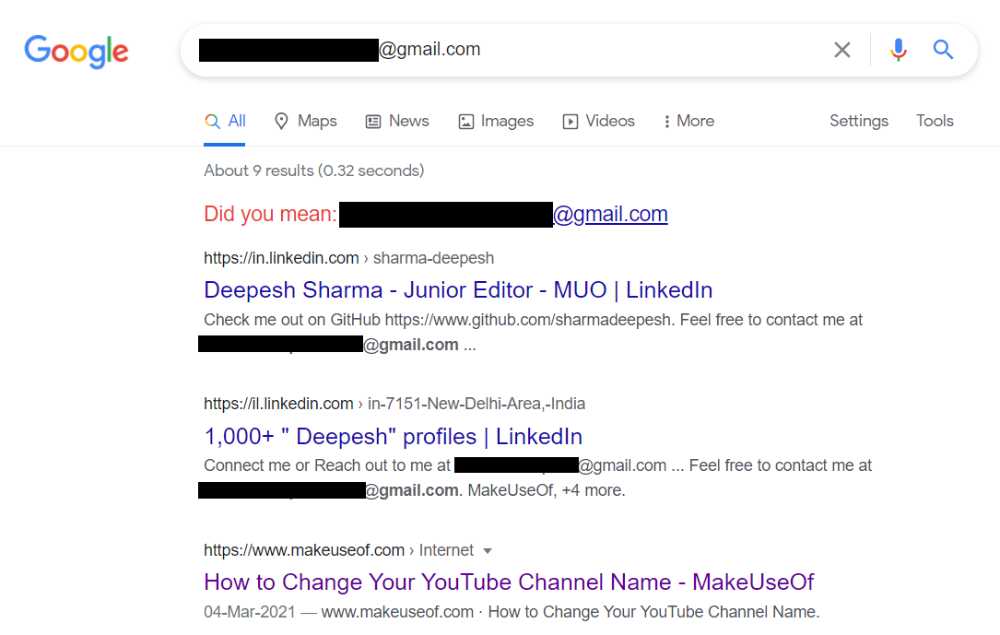Open the result options arrow next to Internet
Screen dimensions: 1000x635
(488, 550)
